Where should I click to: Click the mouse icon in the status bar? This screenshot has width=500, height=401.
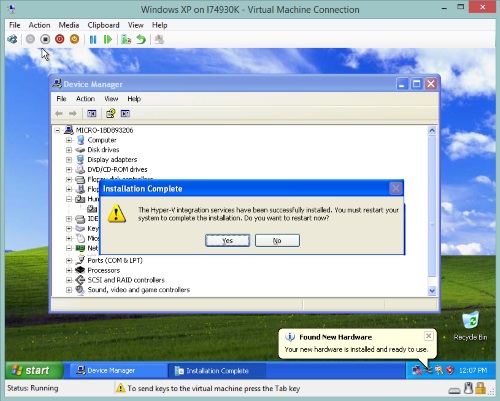tap(468, 388)
